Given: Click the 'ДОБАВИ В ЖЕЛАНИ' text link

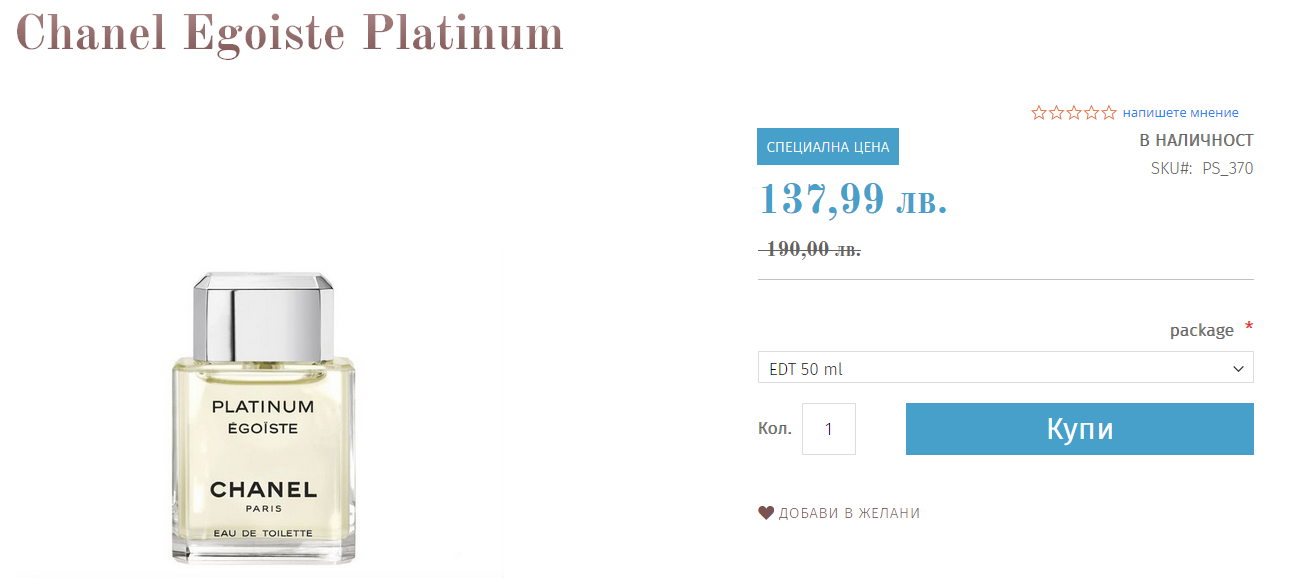Looking at the screenshot, I should [x=849, y=513].
